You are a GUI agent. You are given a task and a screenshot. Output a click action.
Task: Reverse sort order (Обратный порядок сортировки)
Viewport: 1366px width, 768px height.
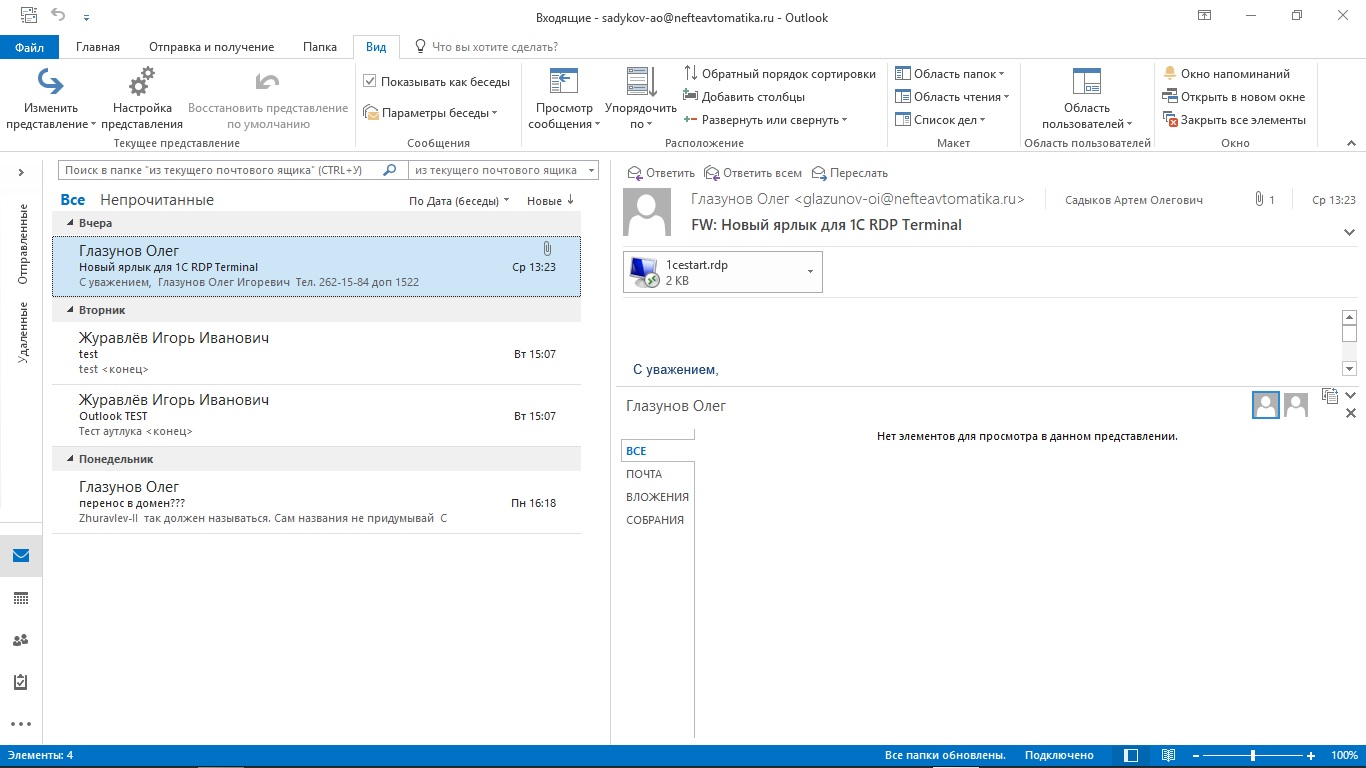point(780,74)
